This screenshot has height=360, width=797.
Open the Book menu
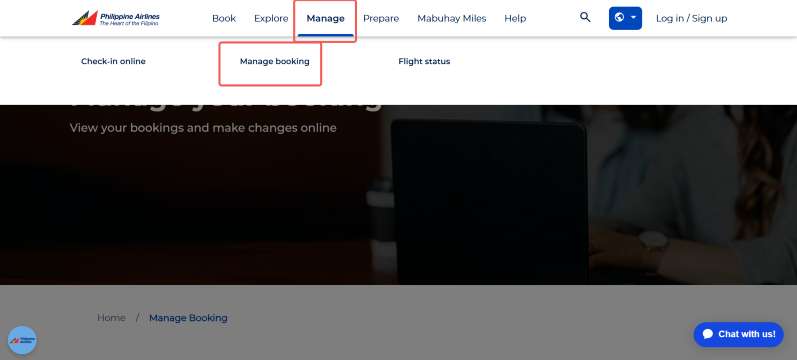[x=224, y=18]
